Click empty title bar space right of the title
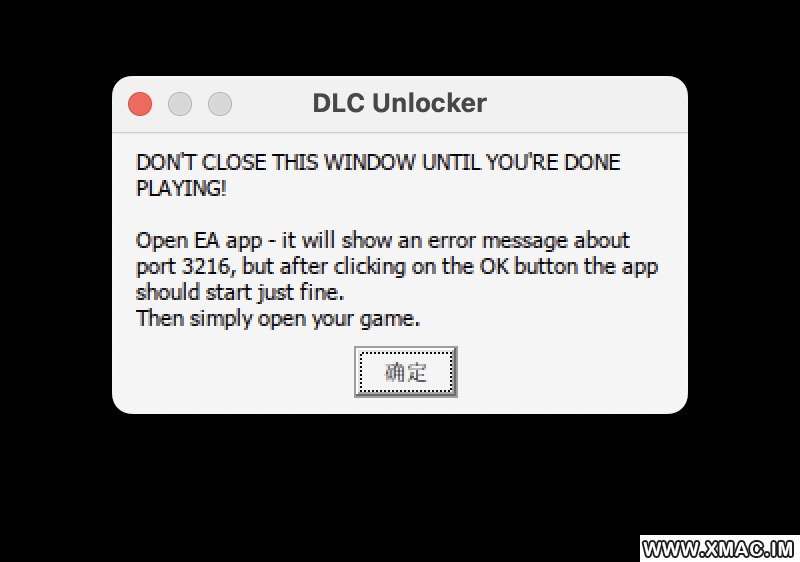 pos(587,104)
